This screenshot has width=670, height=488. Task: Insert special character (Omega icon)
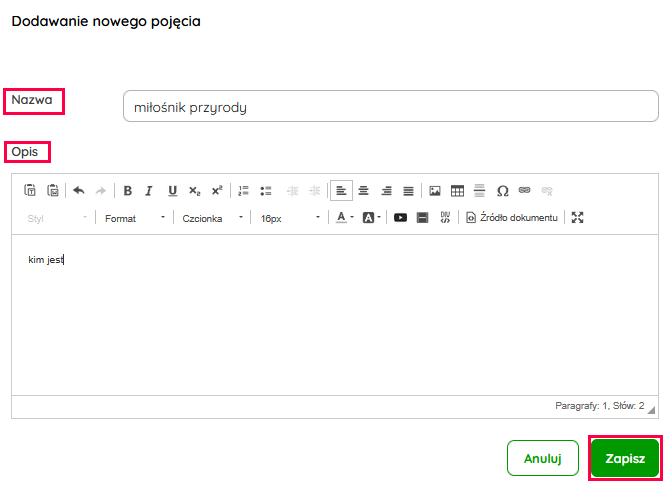click(x=502, y=190)
